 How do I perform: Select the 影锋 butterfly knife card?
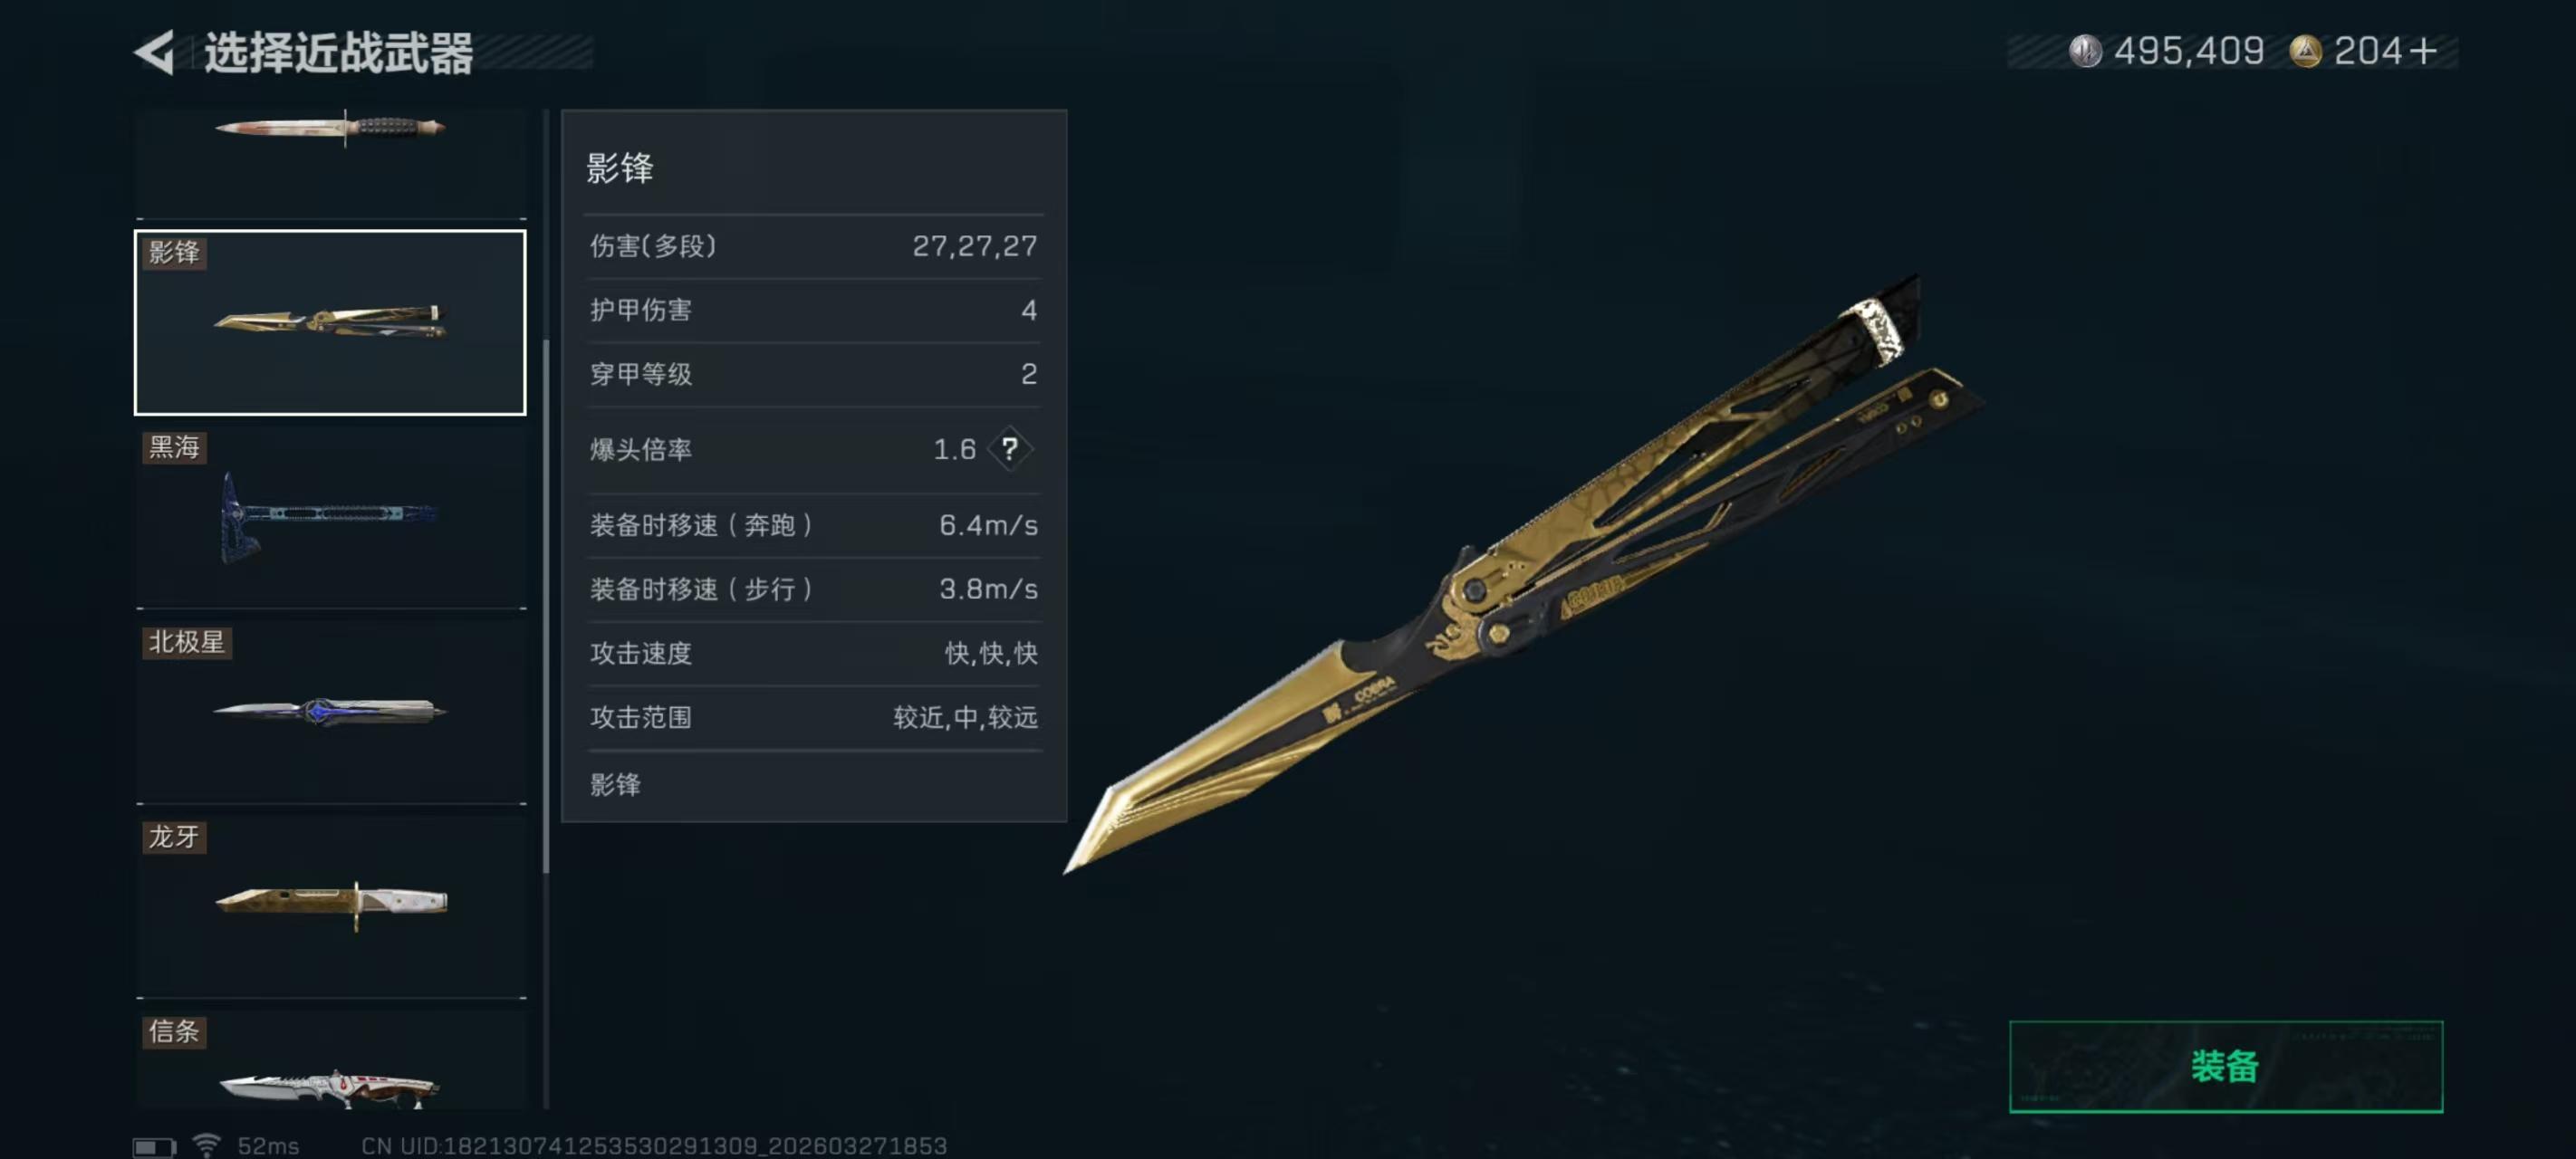point(330,322)
